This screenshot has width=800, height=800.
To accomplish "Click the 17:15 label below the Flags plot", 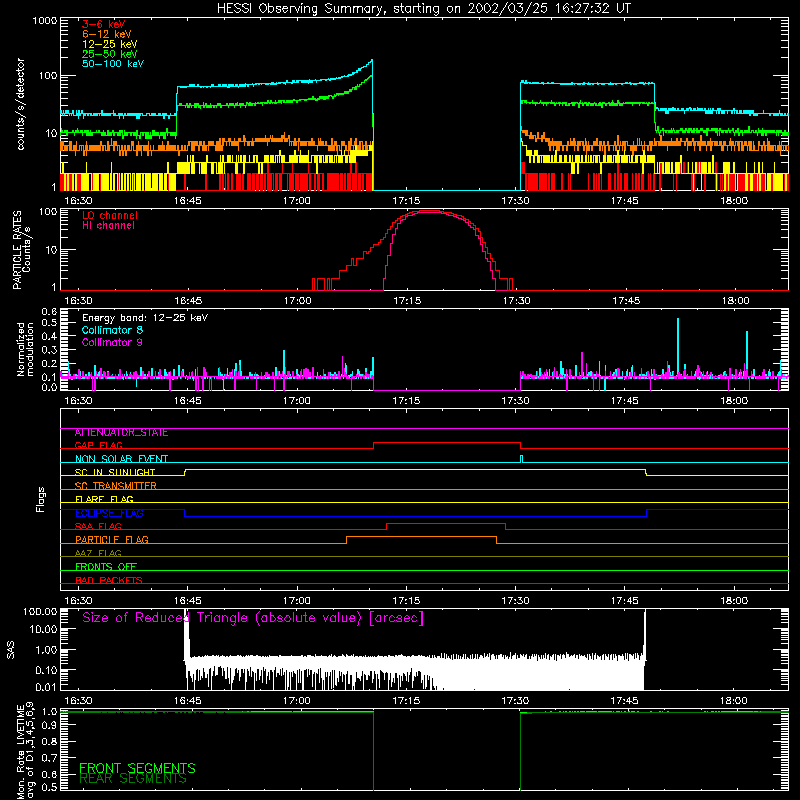I will [x=406, y=601].
